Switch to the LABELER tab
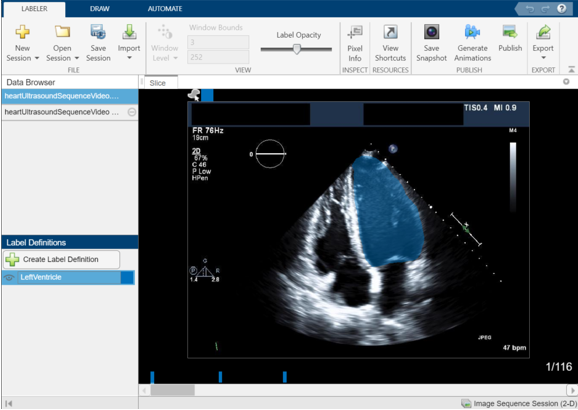Viewport: 578px width, 410px height. (x=34, y=8)
